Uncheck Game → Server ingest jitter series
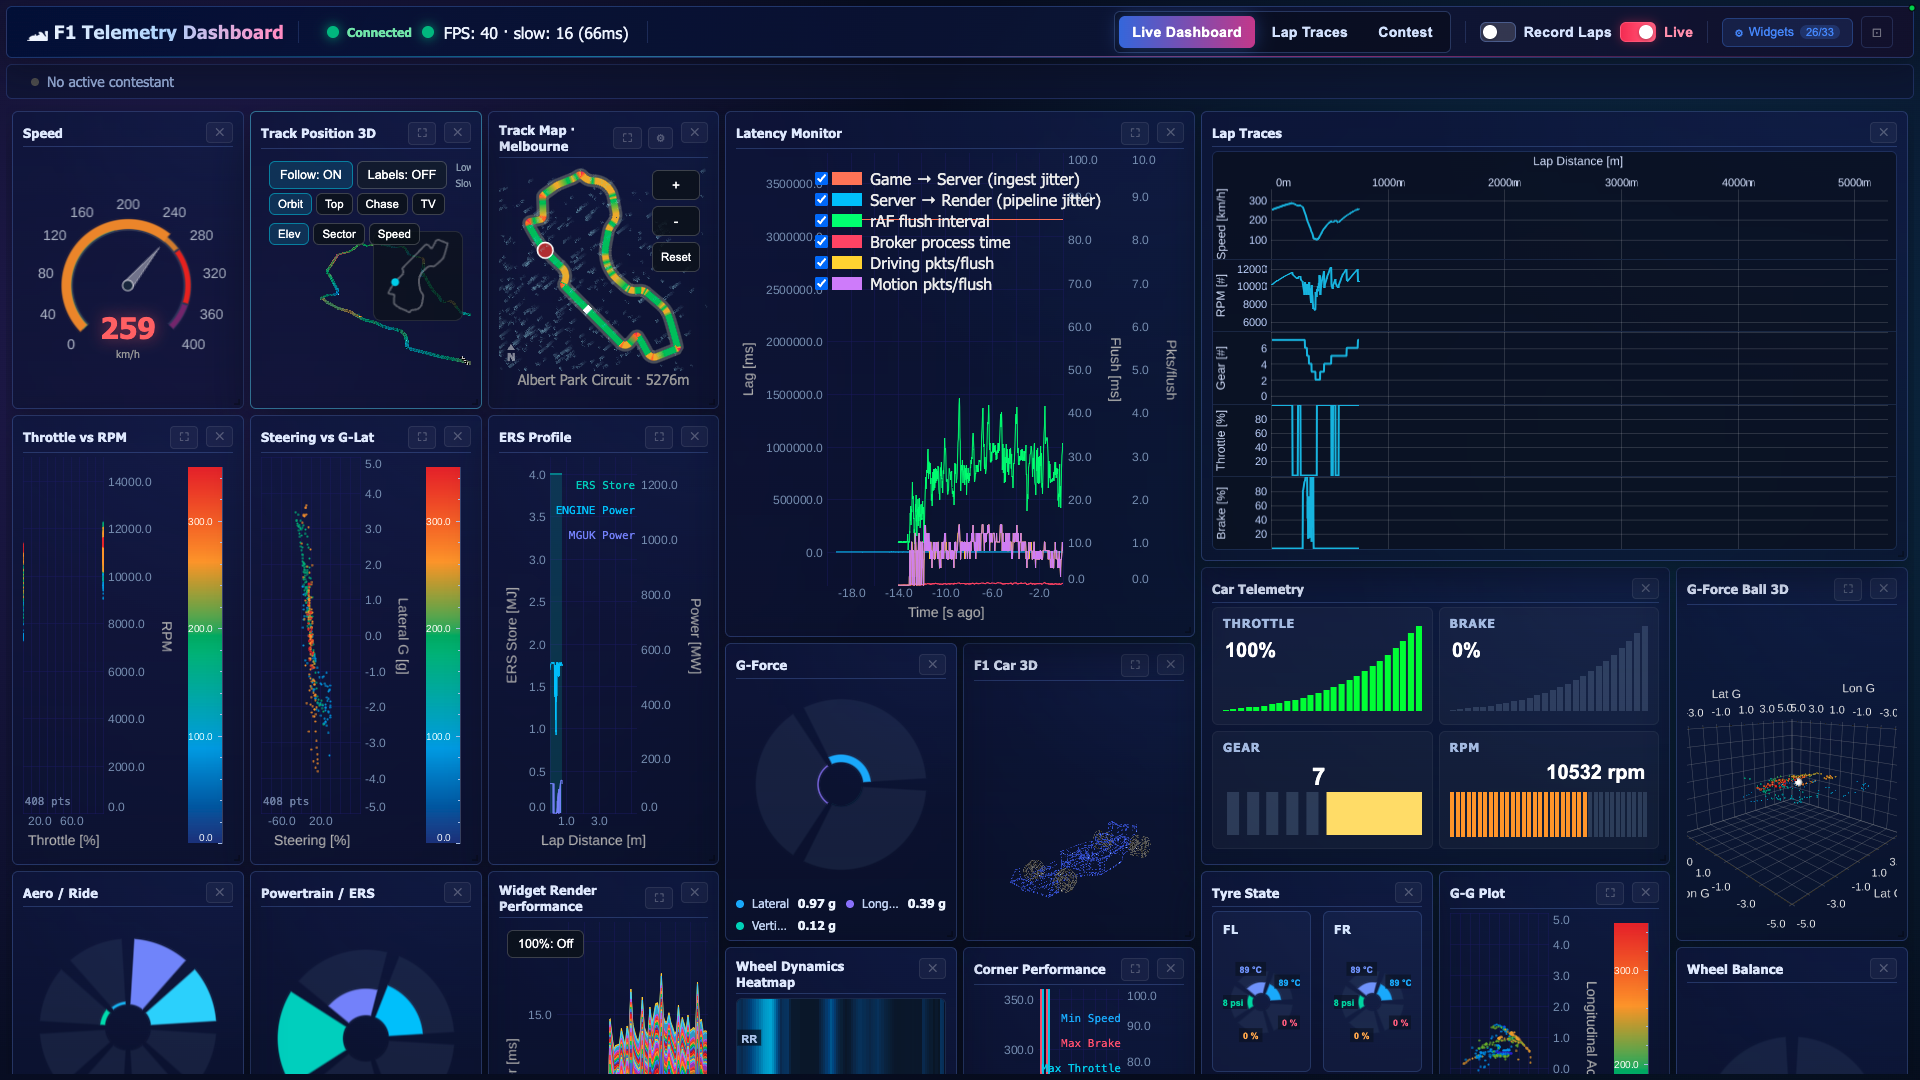This screenshot has width=1920, height=1080. tap(821, 179)
